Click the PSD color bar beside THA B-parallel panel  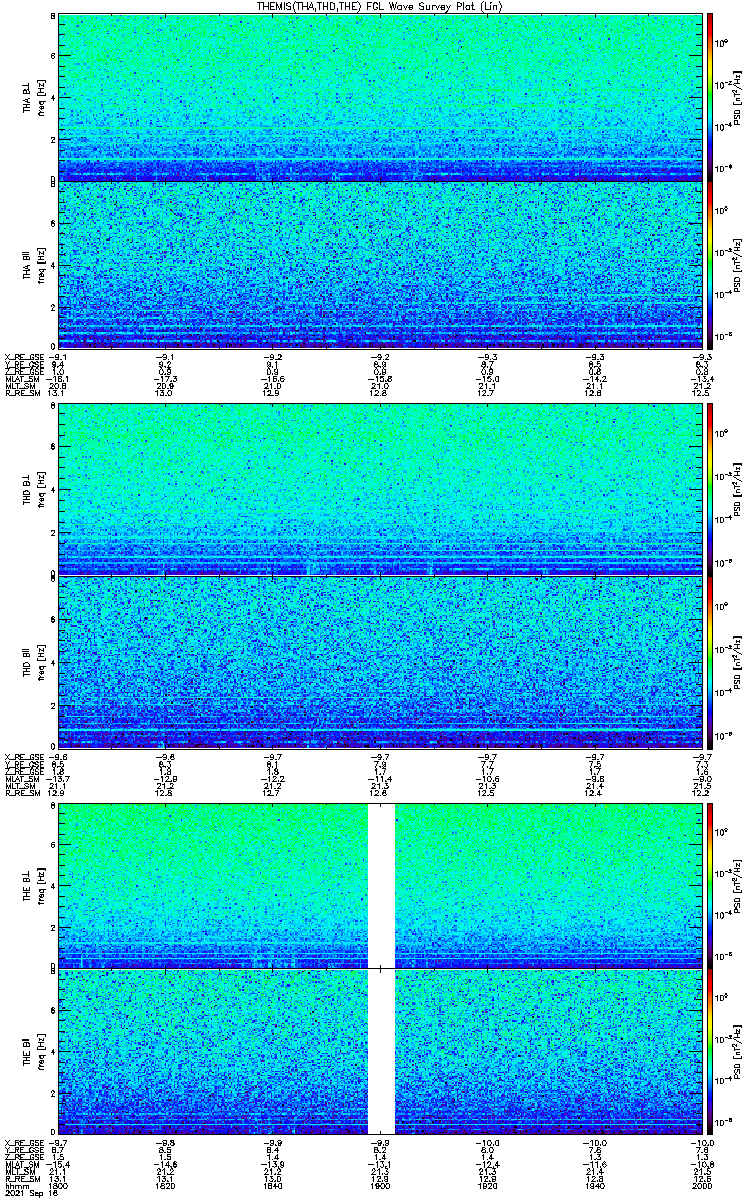[x=710, y=264]
